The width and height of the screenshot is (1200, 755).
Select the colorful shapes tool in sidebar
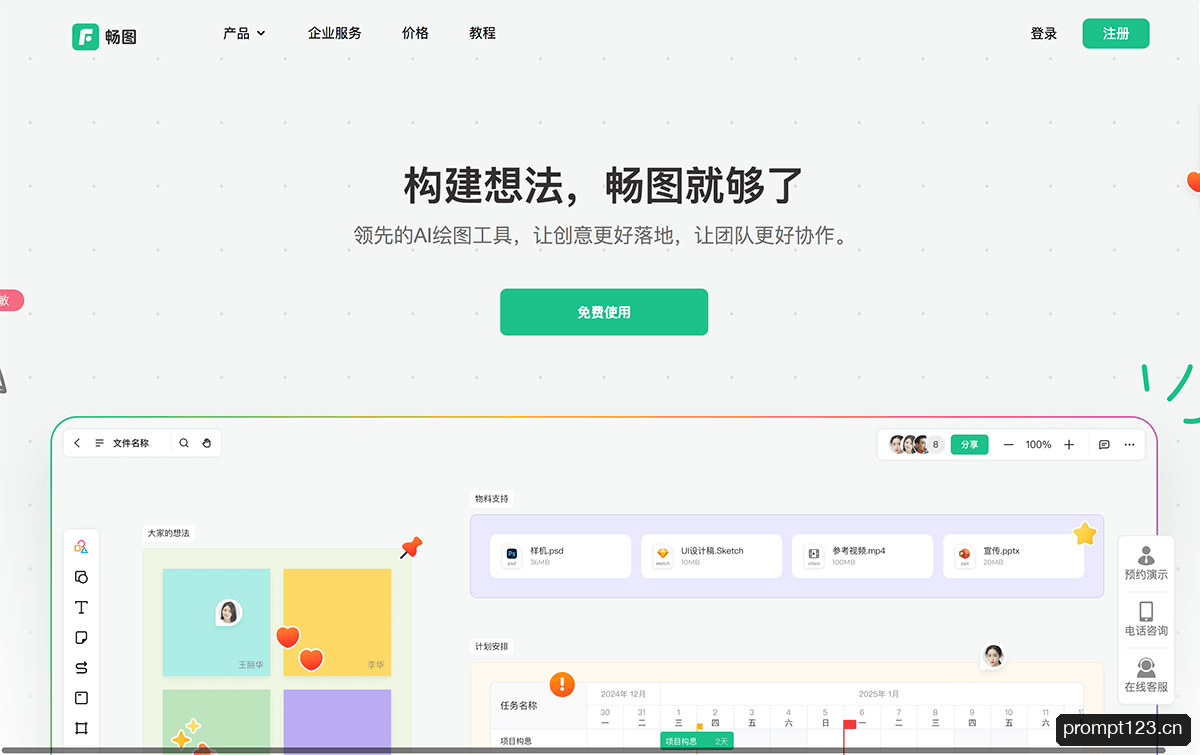click(81, 547)
